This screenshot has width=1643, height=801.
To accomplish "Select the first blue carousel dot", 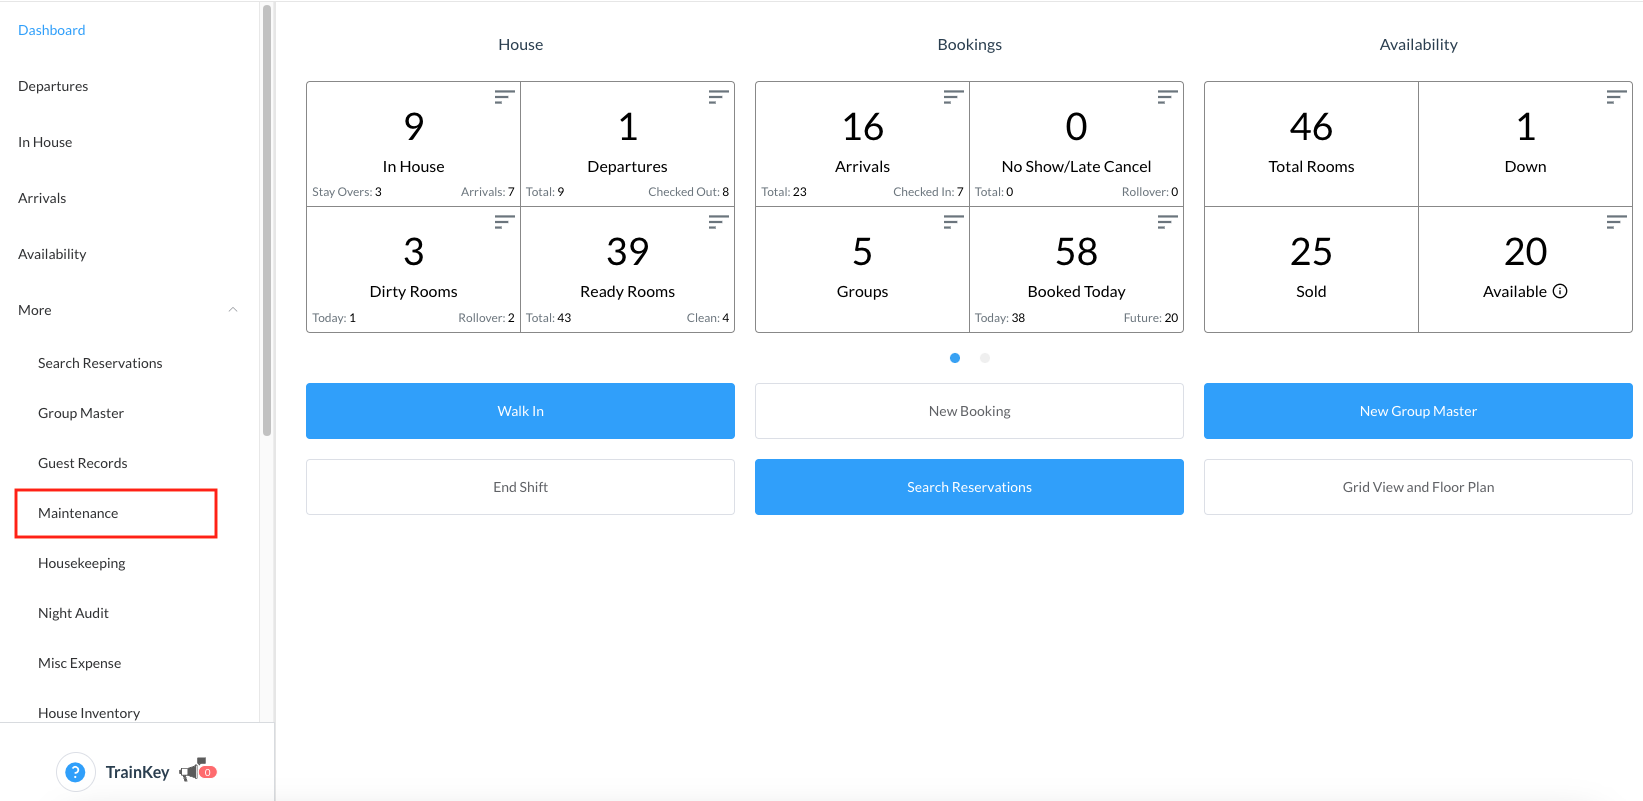I will (955, 358).
